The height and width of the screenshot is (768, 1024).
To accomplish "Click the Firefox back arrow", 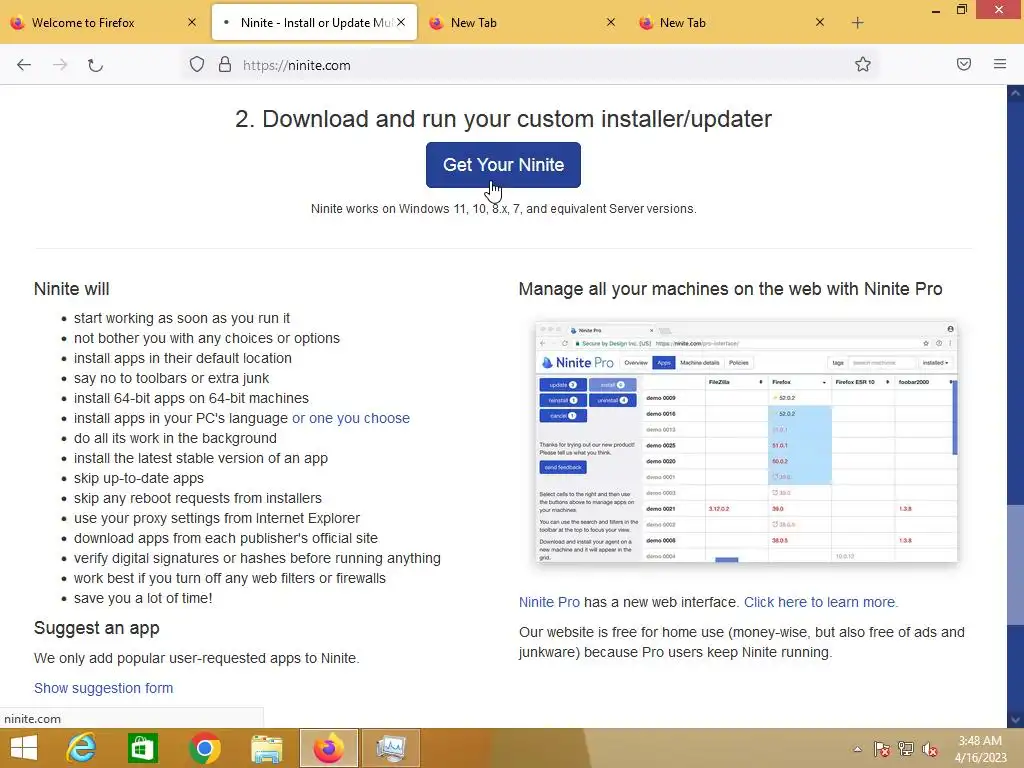I will 24,65.
